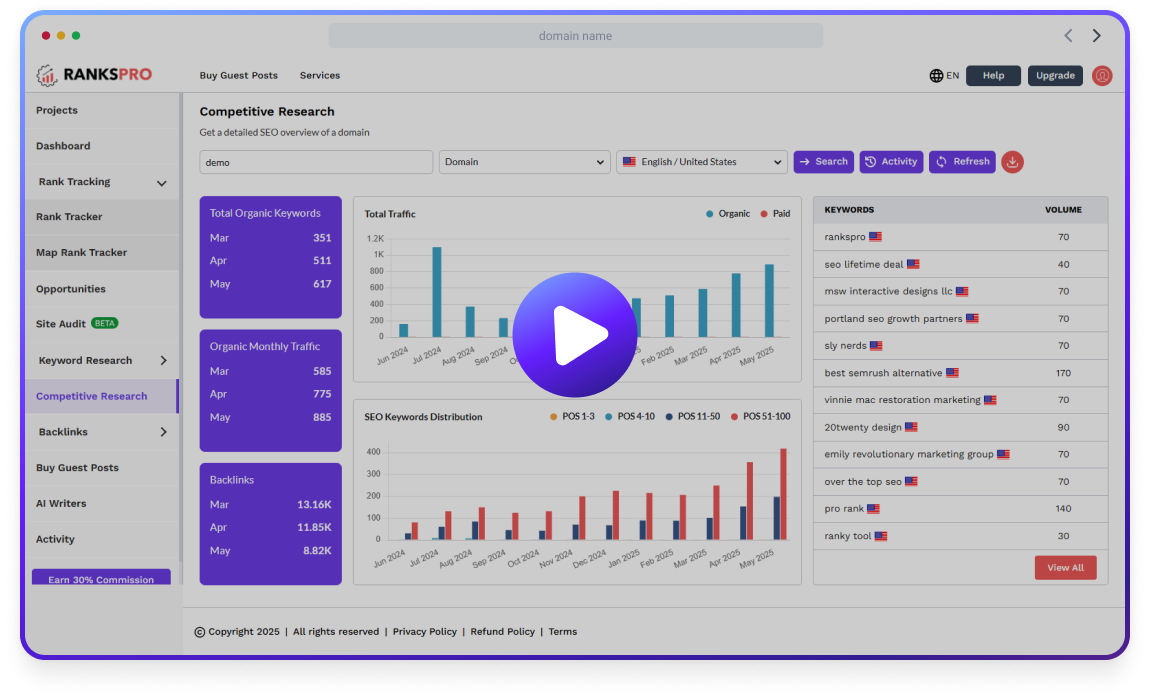This screenshot has height=700, width=1150.
Task: Click the globe EN language icon
Action: (x=943, y=76)
